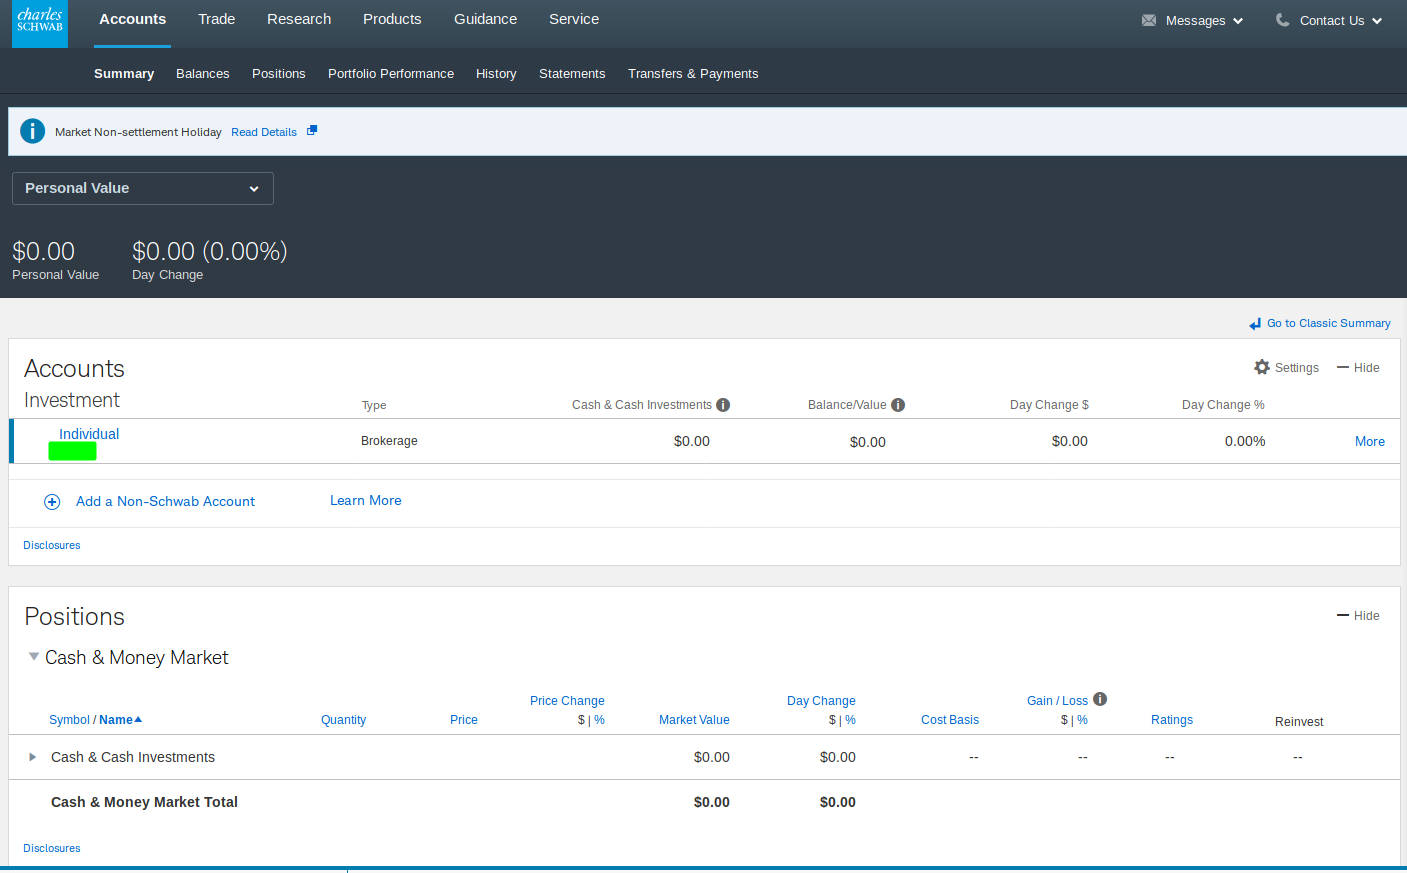
Task: Click the Contact Us phone icon
Action: point(1282,20)
